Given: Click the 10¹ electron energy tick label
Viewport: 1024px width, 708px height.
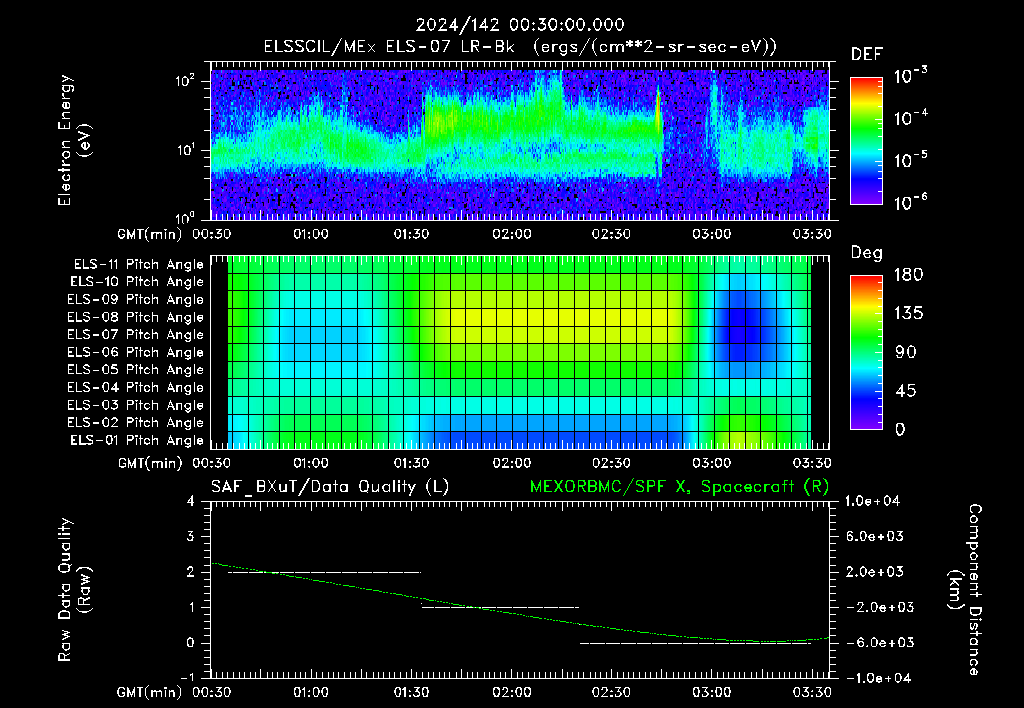Looking at the screenshot, I should click(185, 150).
